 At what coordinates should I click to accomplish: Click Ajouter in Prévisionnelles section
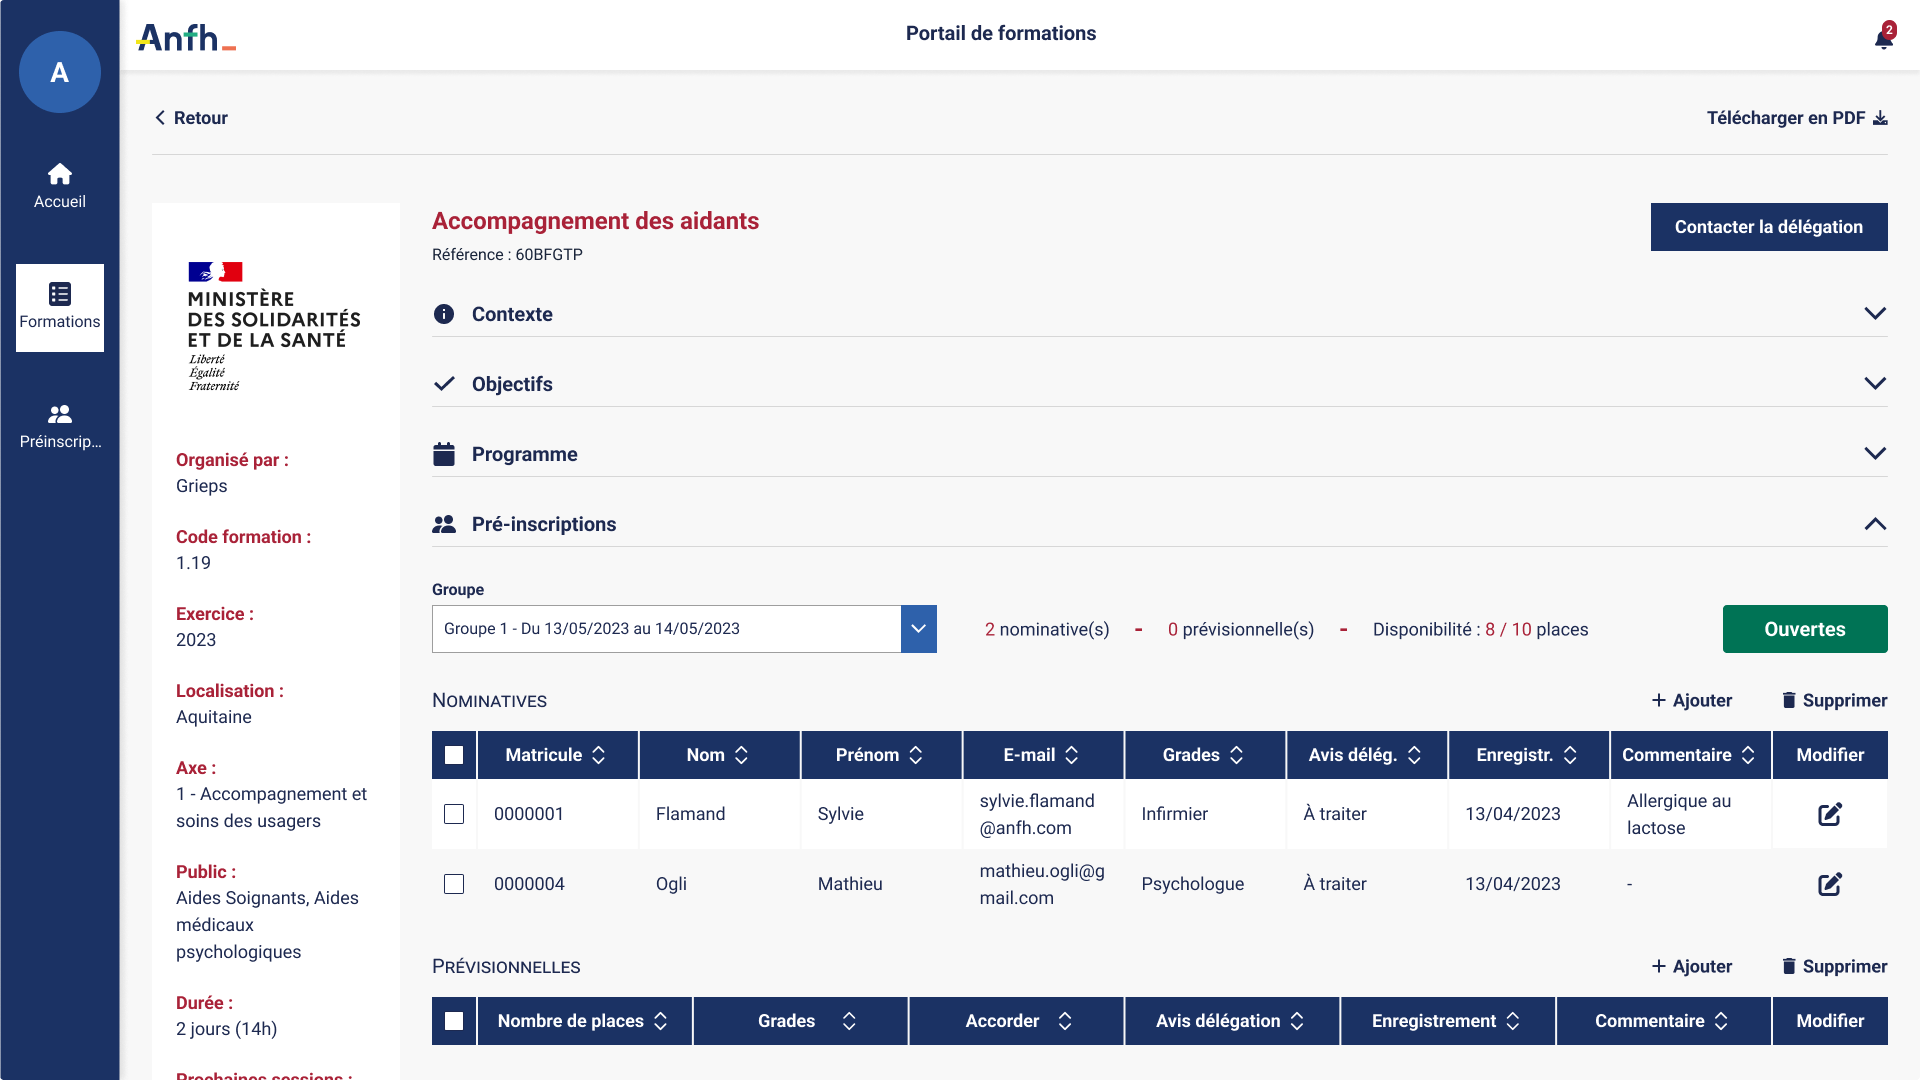coord(1692,966)
